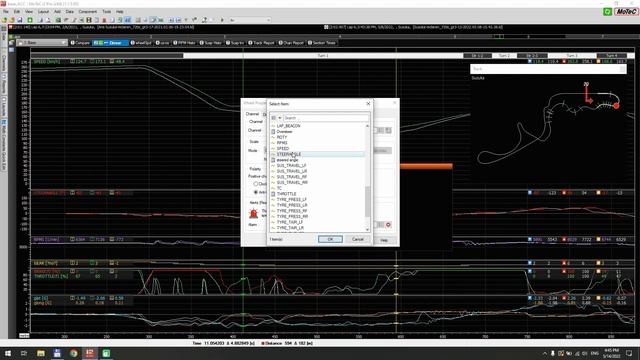Open the File menu
The height and width of the screenshot is (360, 640).
pyautogui.click(x=6, y=11)
